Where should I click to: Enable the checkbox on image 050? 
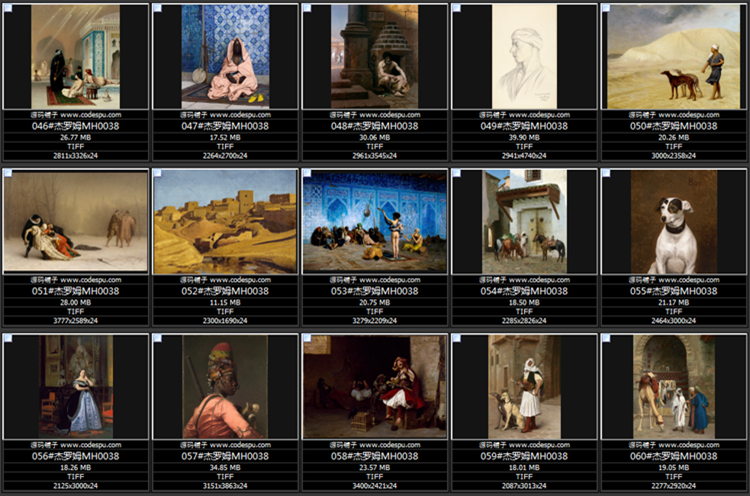coord(606,8)
